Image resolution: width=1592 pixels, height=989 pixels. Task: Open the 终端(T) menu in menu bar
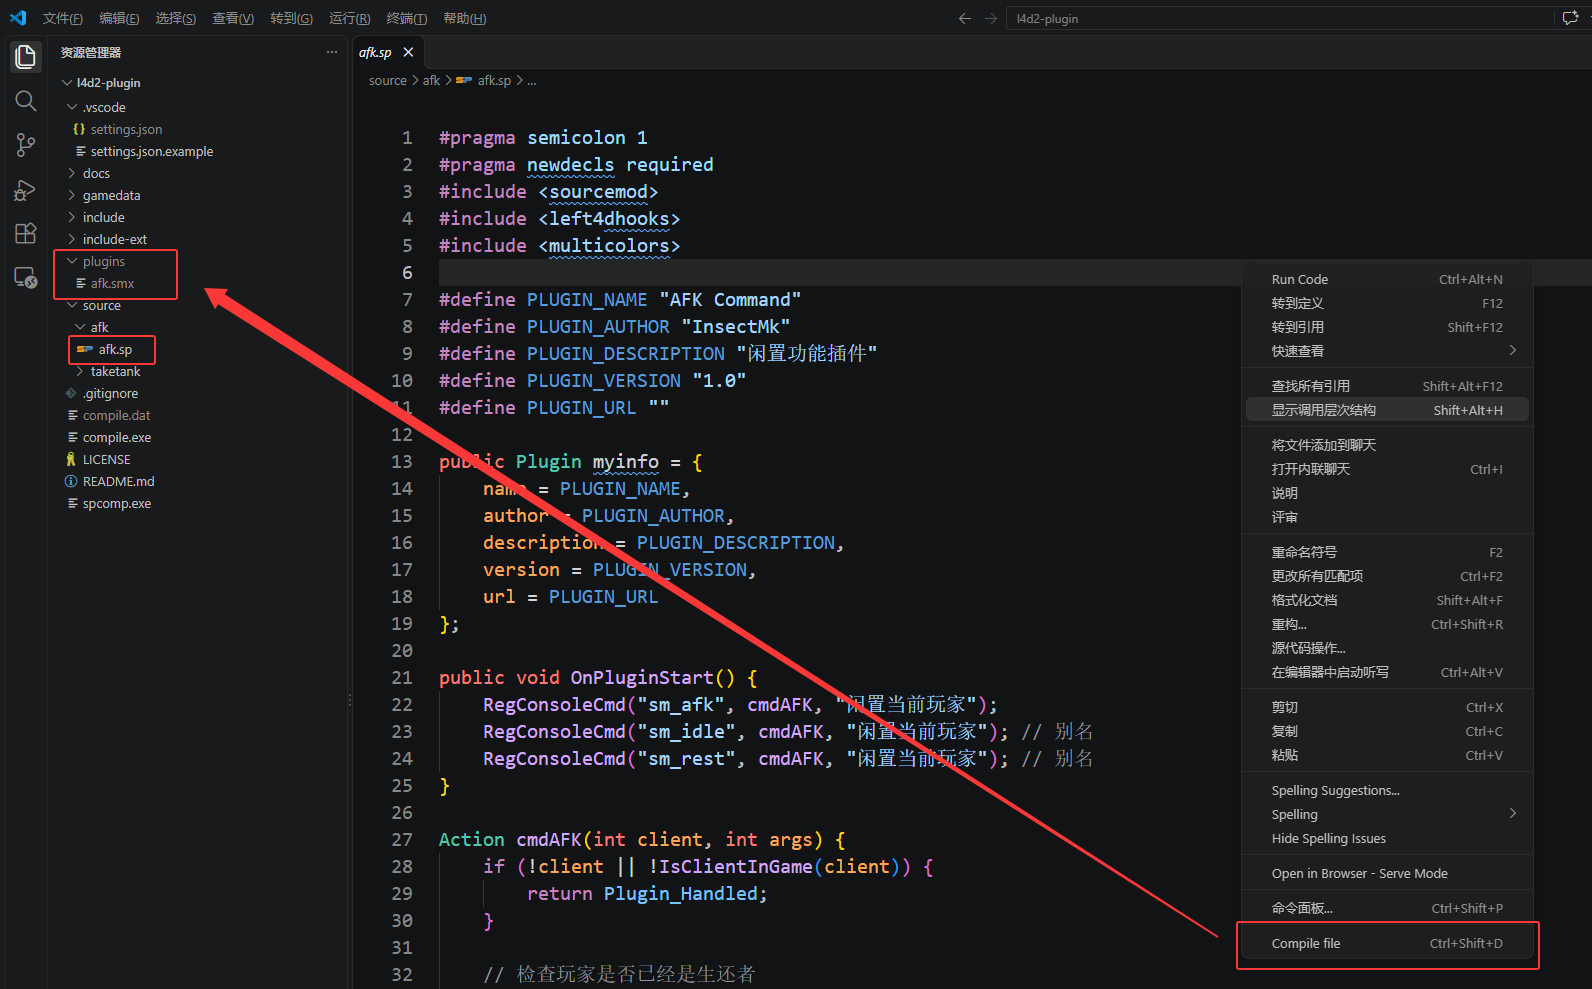pyautogui.click(x=407, y=18)
